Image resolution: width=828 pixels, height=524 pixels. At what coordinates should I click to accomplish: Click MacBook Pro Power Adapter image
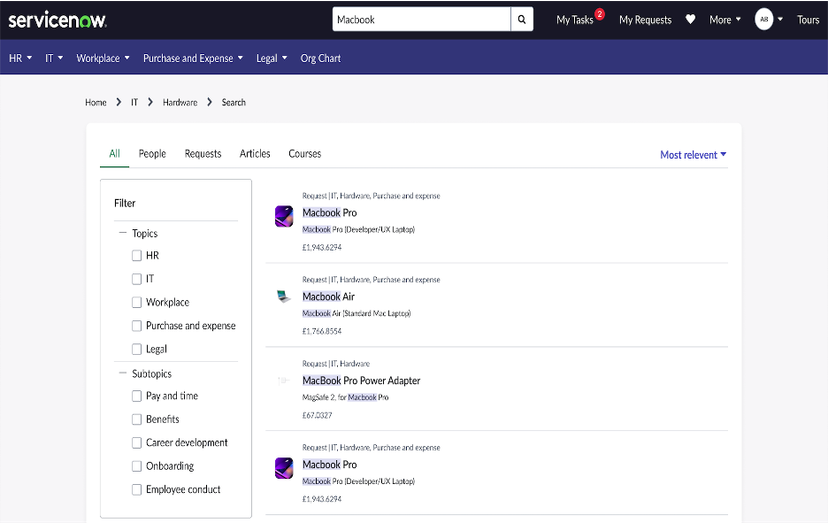pyautogui.click(x=284, y=380)
